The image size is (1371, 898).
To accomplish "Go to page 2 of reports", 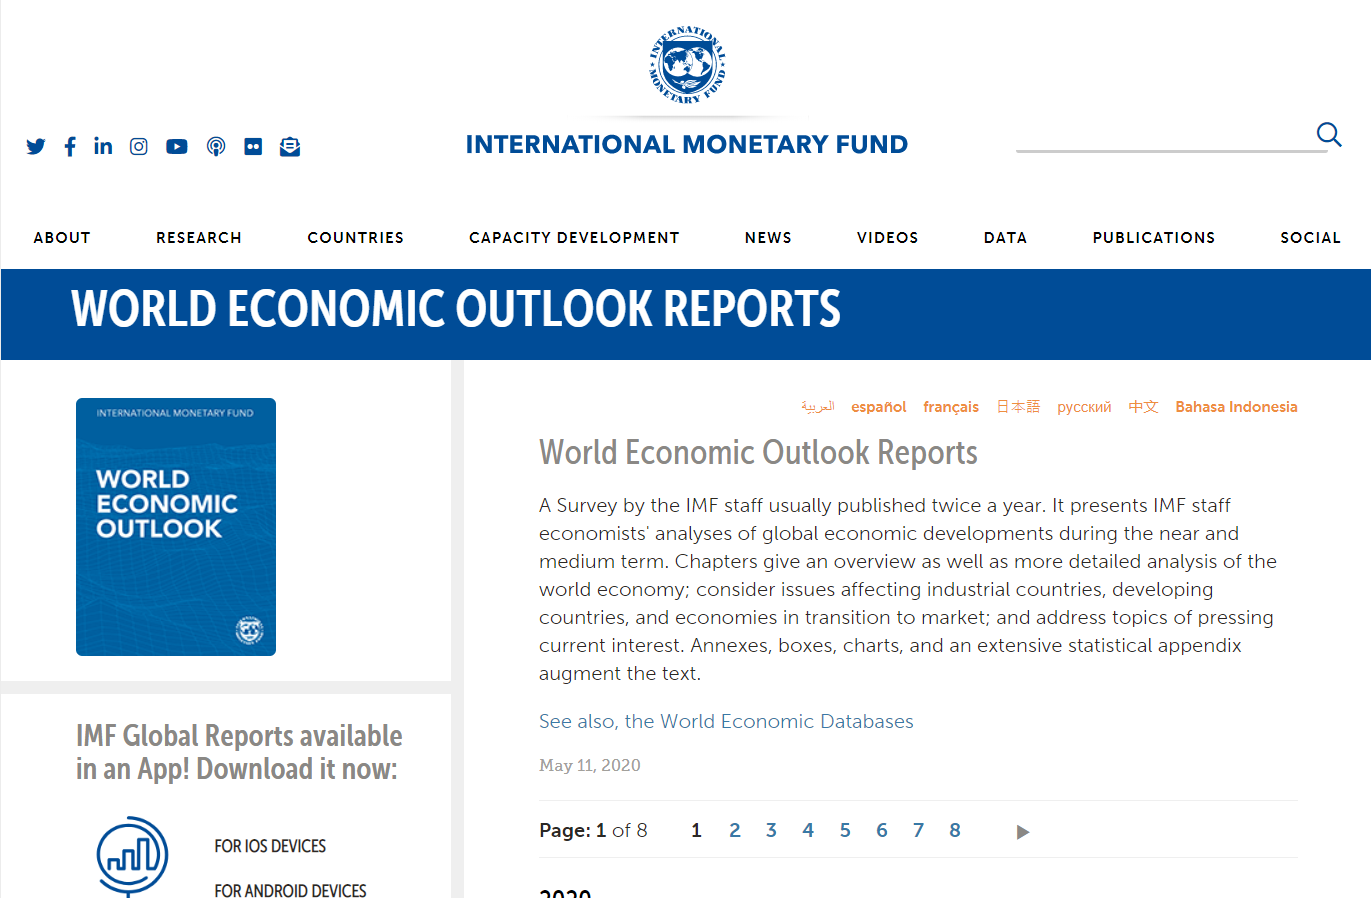I will coord(735,830).
